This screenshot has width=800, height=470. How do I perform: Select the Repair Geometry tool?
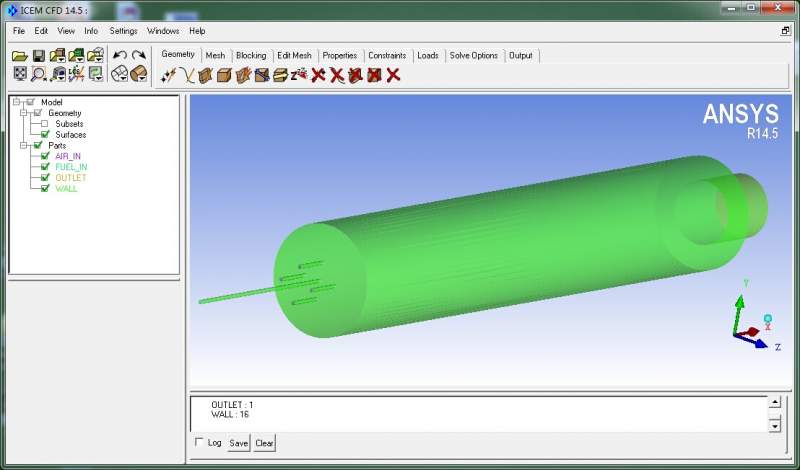coord(262,76)
